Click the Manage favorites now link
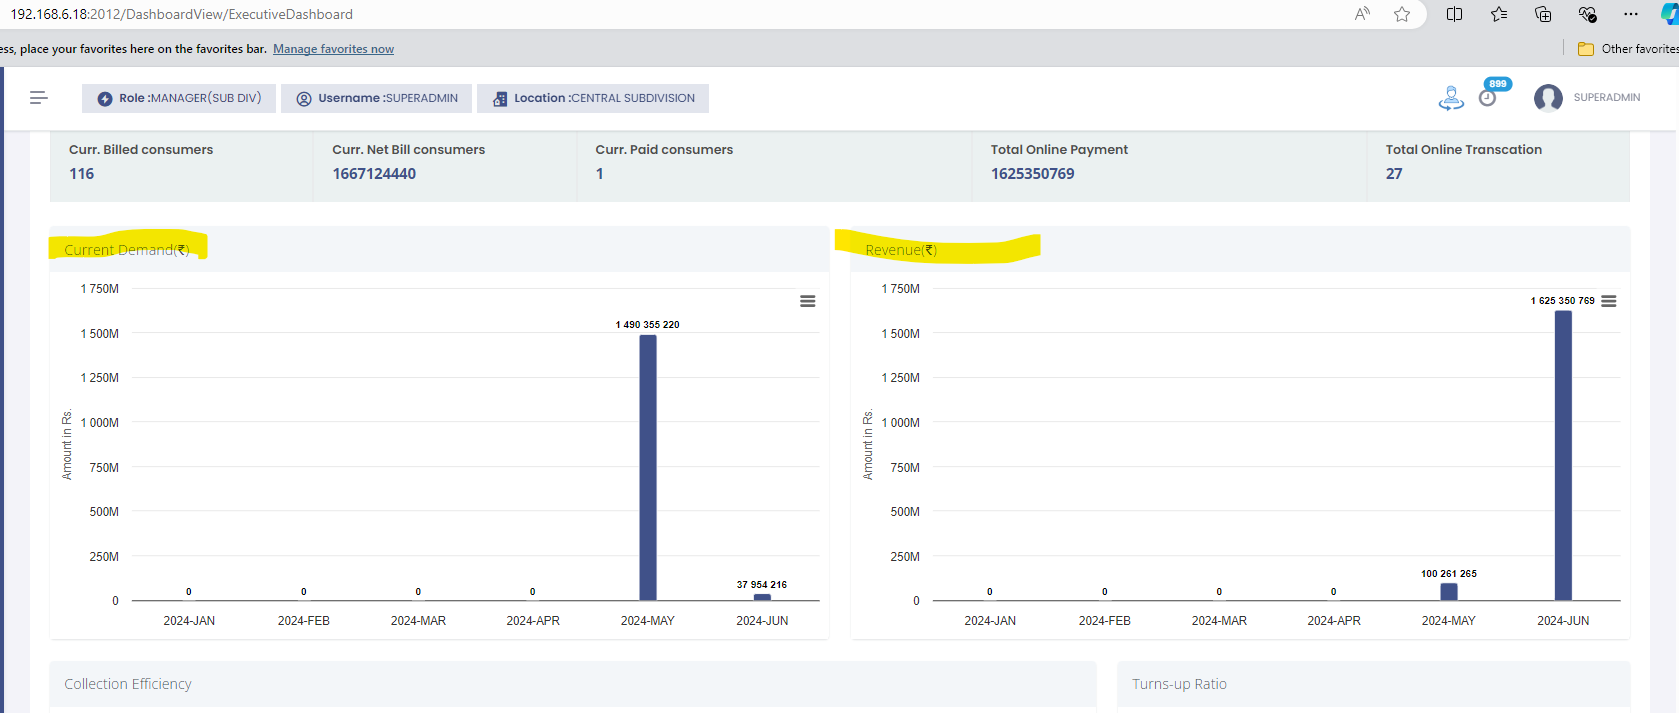The height and width of the screenshot is (713, 1679). click(333, 49)
